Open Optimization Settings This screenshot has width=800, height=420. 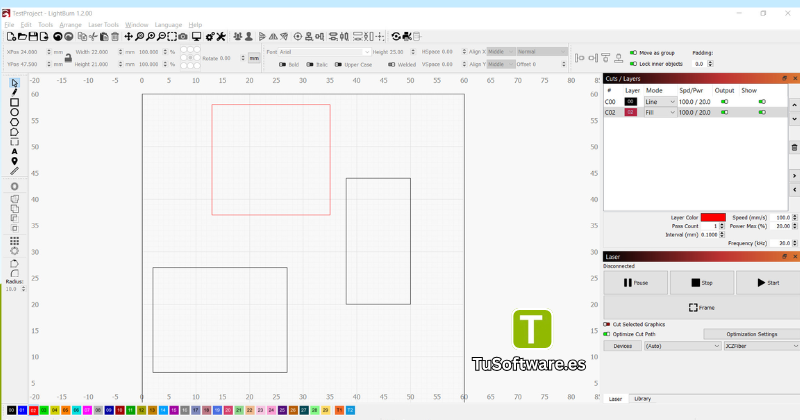[752, 334]
